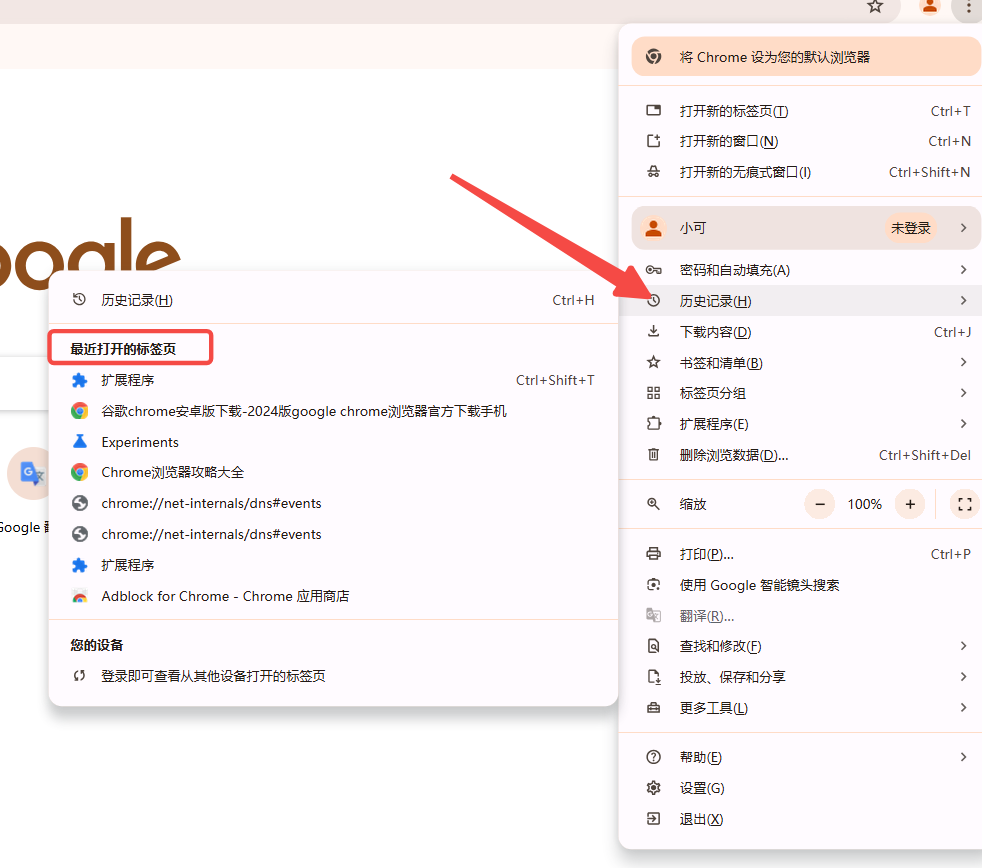The width and height of the screenshot is (982, 868).
Task: Click the Google Translate shortcut icon on page
Action: coord(31,473)
